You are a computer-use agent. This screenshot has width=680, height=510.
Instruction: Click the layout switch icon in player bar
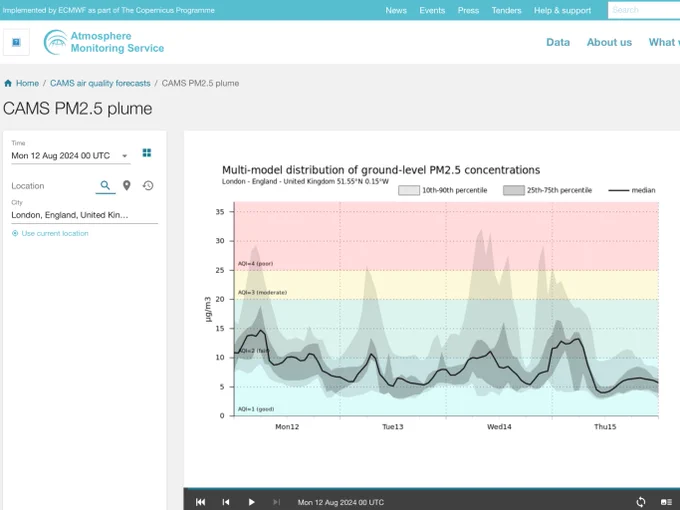pyautogui.click(x=666, y=502)
